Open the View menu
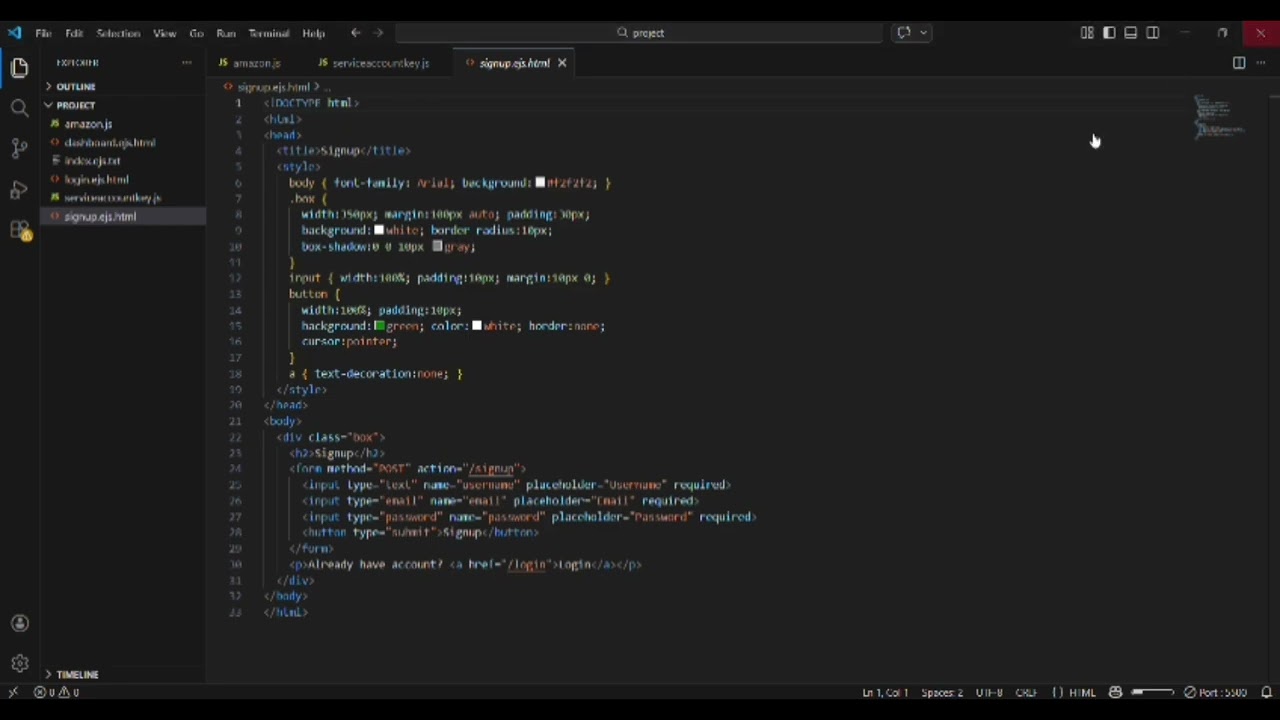 [164, 33]
